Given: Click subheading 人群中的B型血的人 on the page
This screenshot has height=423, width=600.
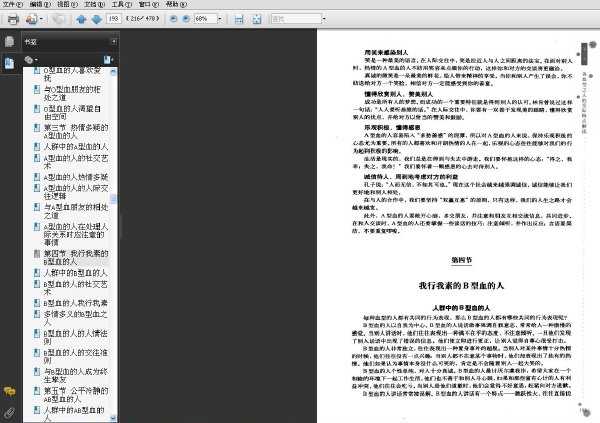Looking at the screenshot, I should (461, 308).
